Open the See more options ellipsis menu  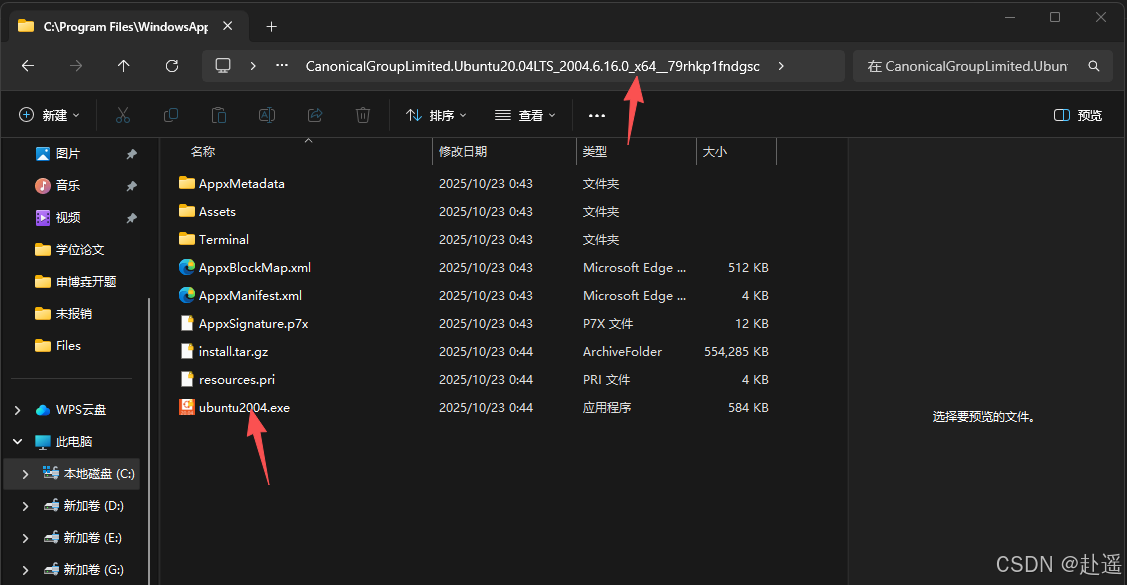pyautogui.click(x=597, y=115)
